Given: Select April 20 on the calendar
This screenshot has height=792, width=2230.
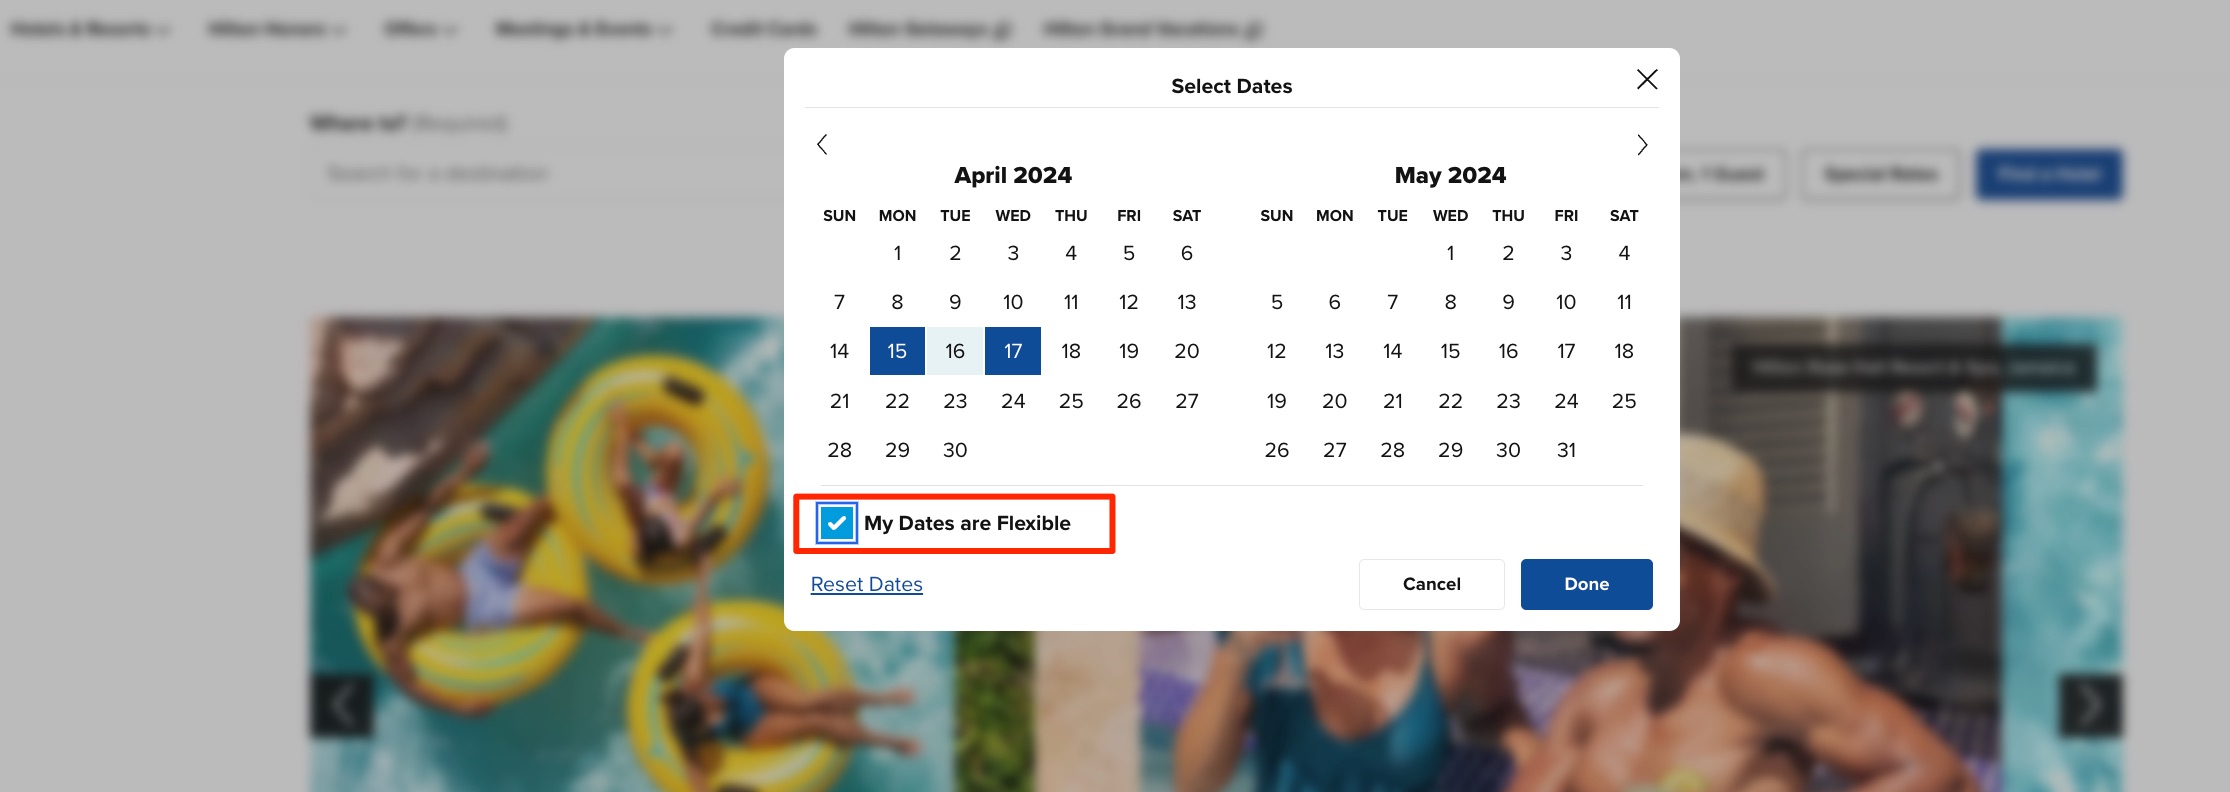Looking at the screenshot, I should 1186,351.
